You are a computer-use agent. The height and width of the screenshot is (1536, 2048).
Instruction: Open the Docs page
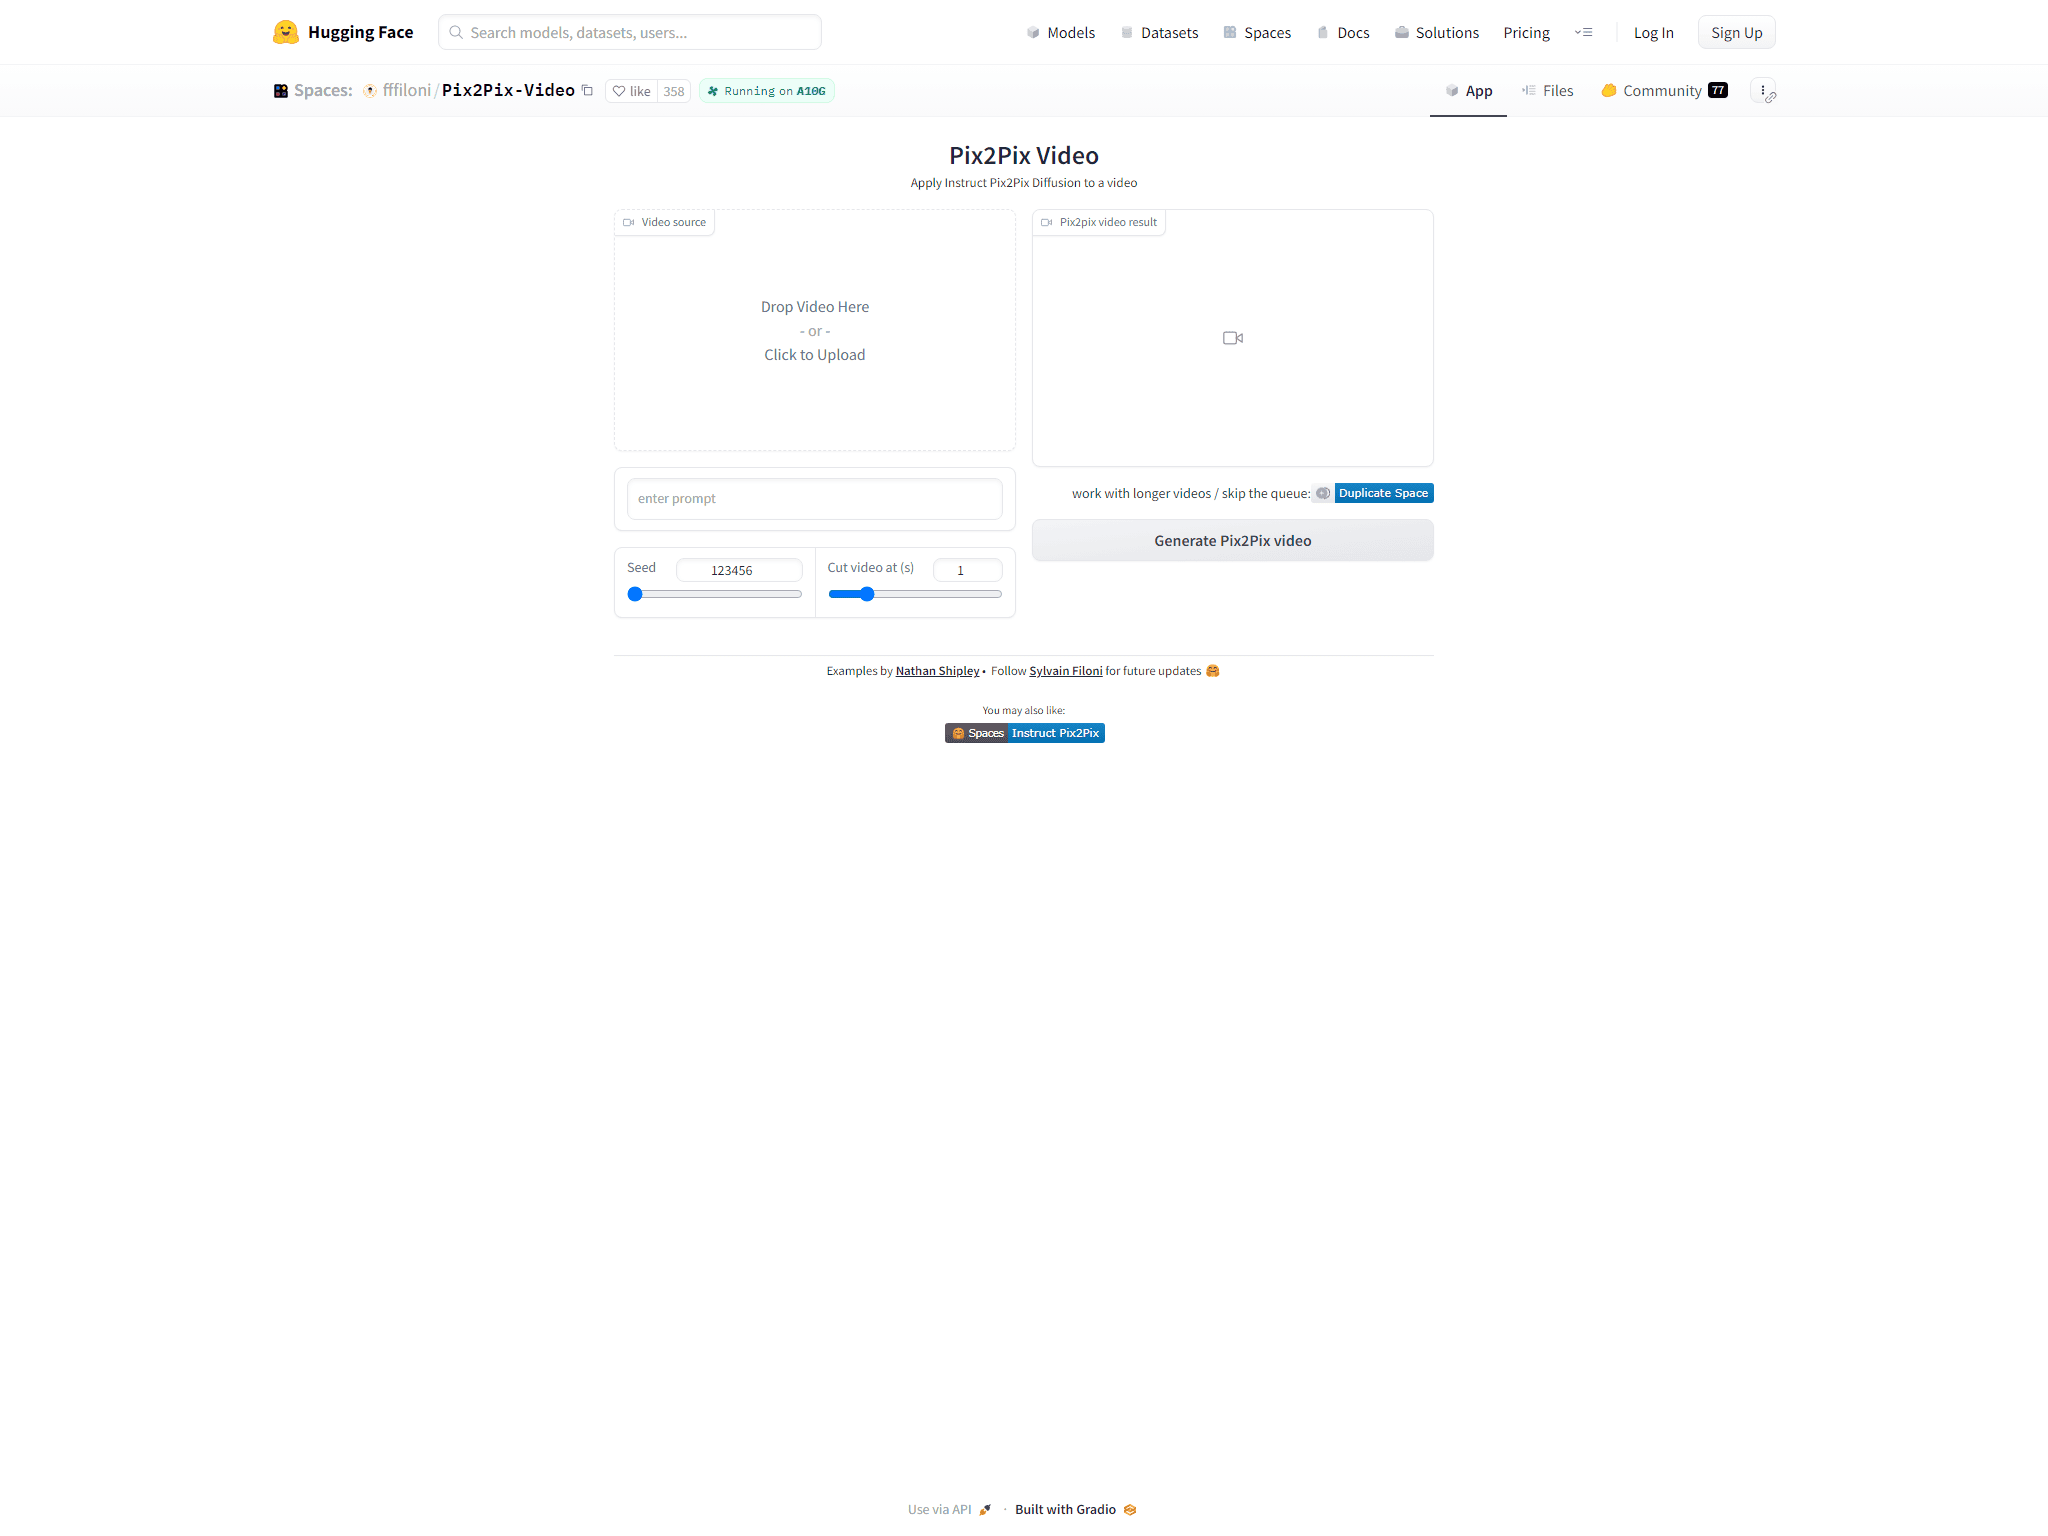point(1343,33)
